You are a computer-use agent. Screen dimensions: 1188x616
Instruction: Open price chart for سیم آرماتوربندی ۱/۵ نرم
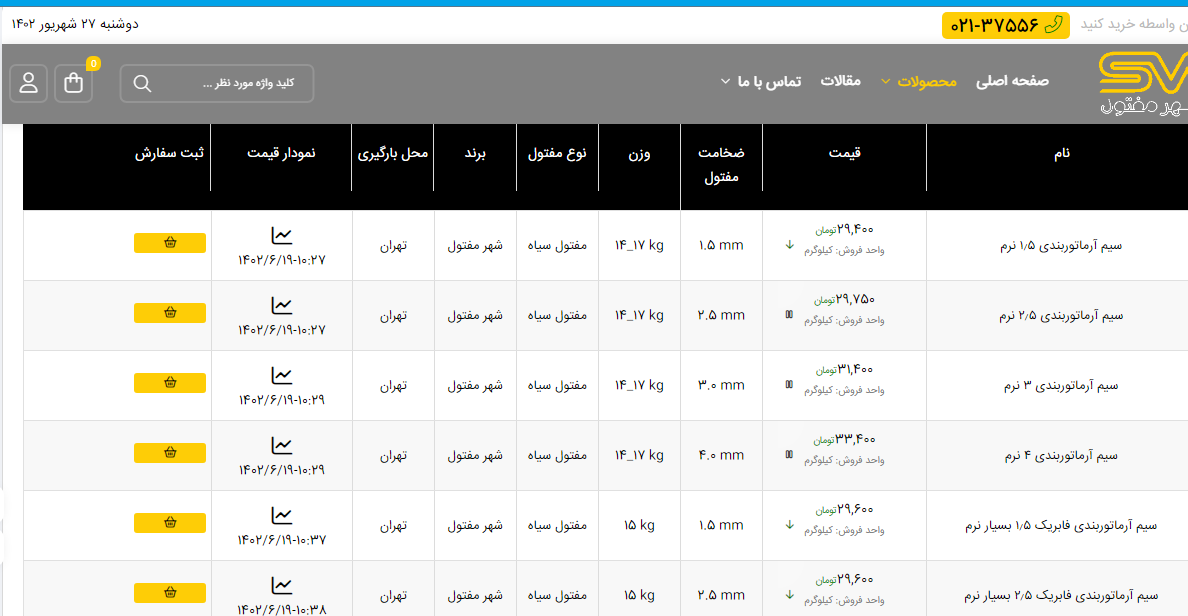click(x=282, y=236)
